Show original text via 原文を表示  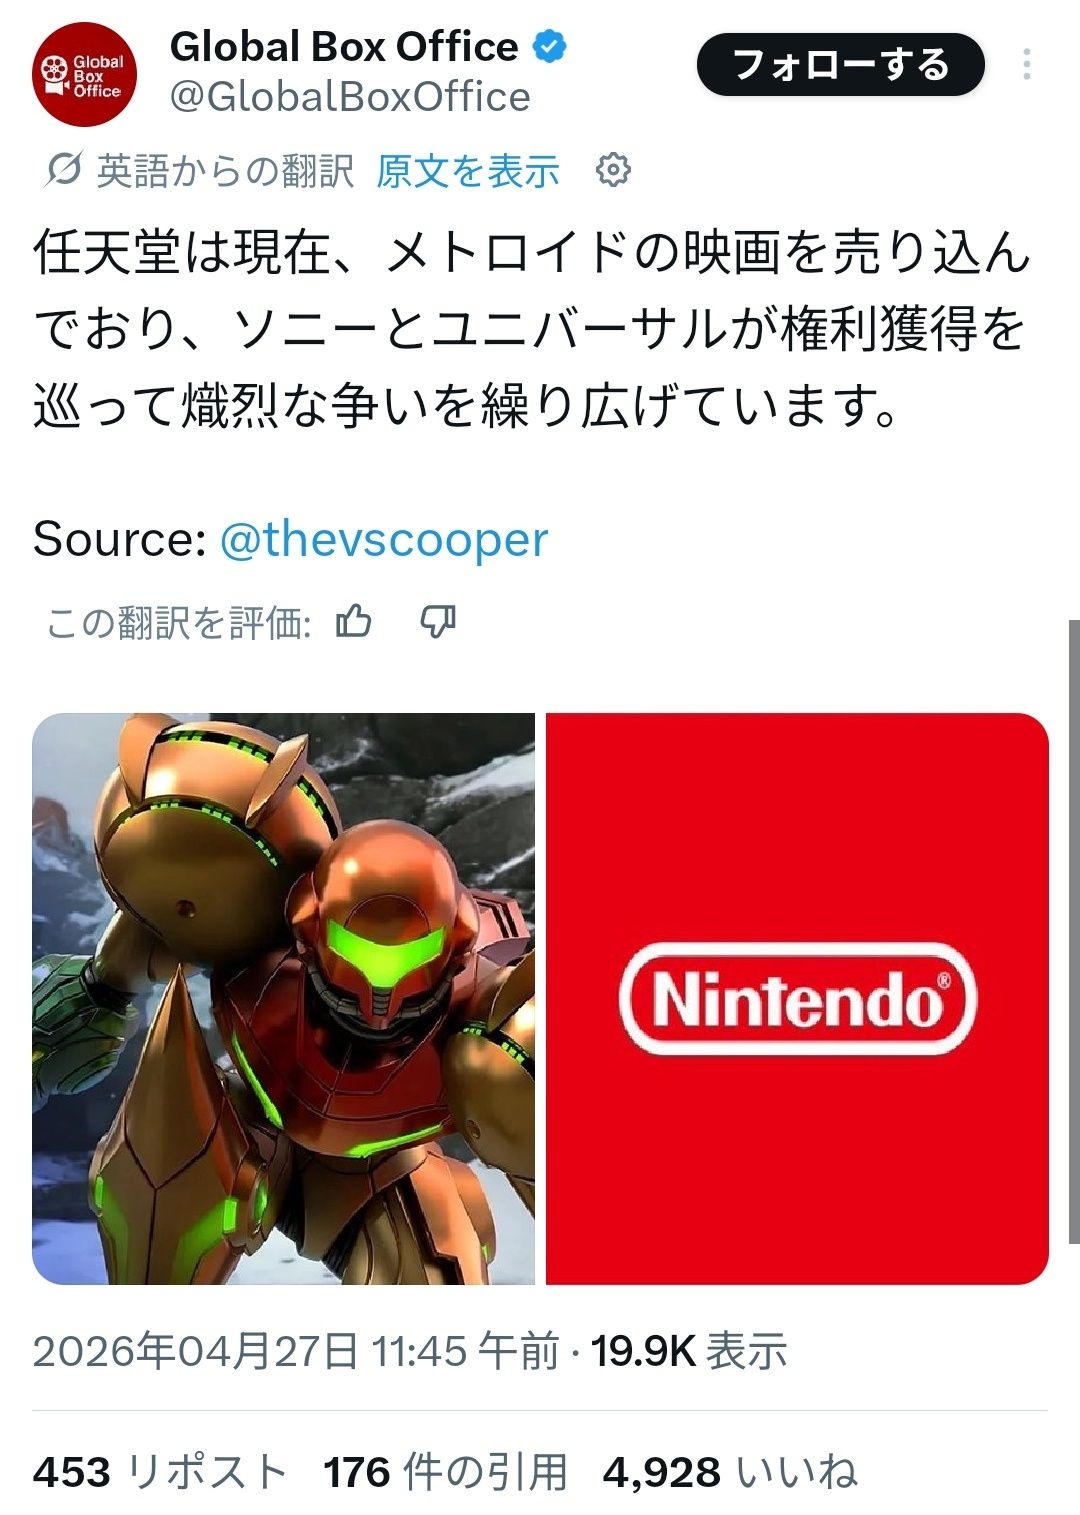[467, 171]
